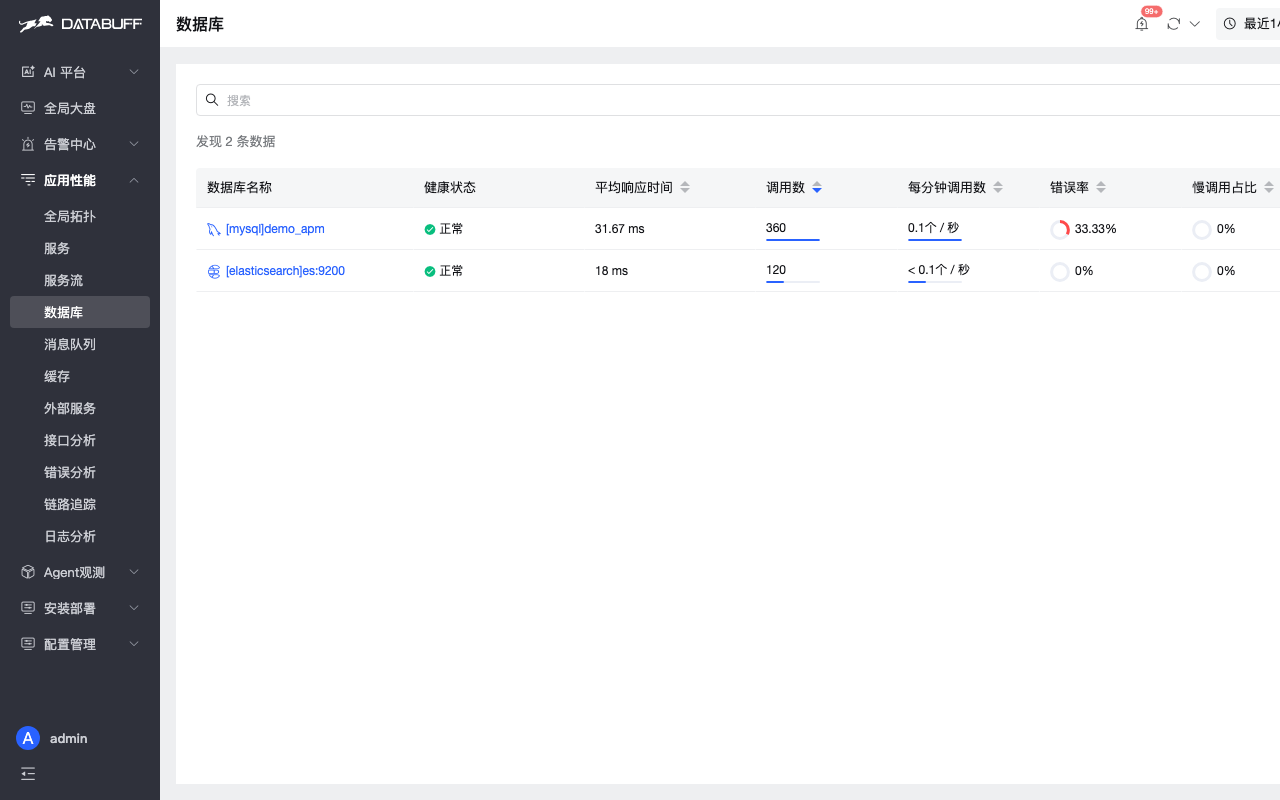
Task: Click the 0.1个 / 秒 value
Action: tap(933, 228)
